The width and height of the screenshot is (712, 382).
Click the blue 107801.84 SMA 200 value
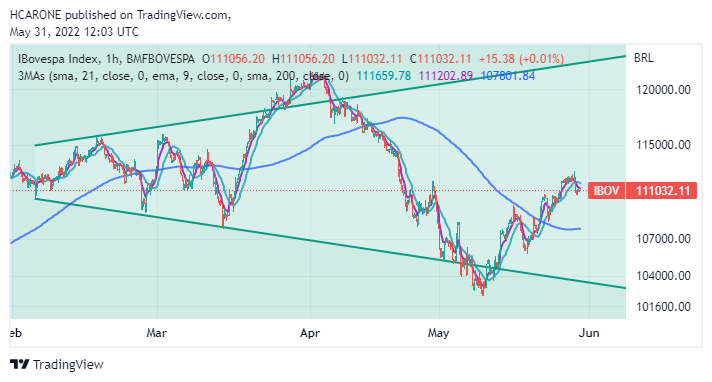pos(508,76)
